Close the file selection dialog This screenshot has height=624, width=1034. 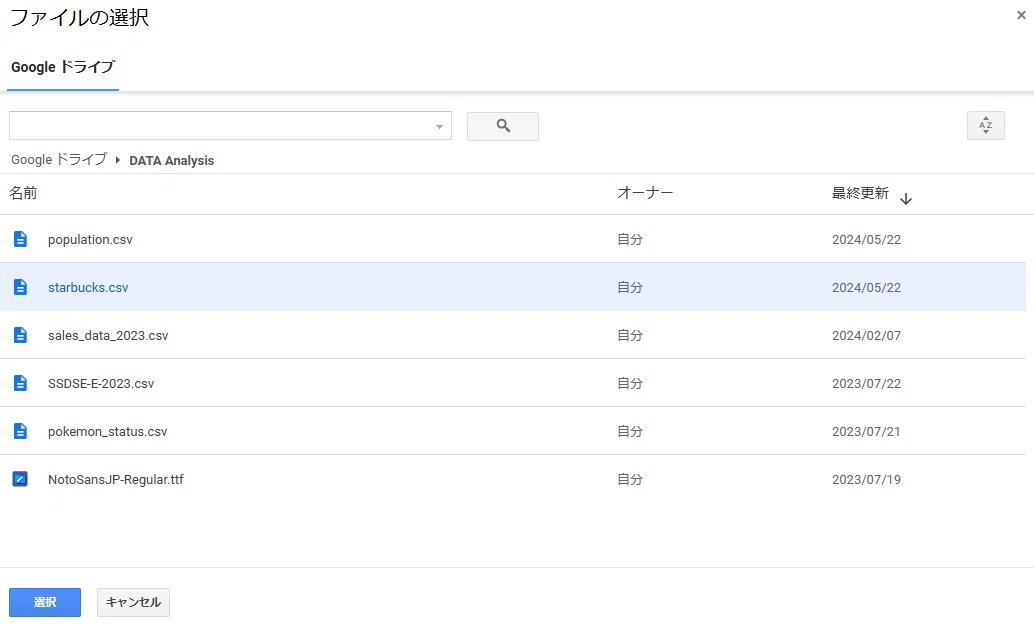[x=1021, y=15]
